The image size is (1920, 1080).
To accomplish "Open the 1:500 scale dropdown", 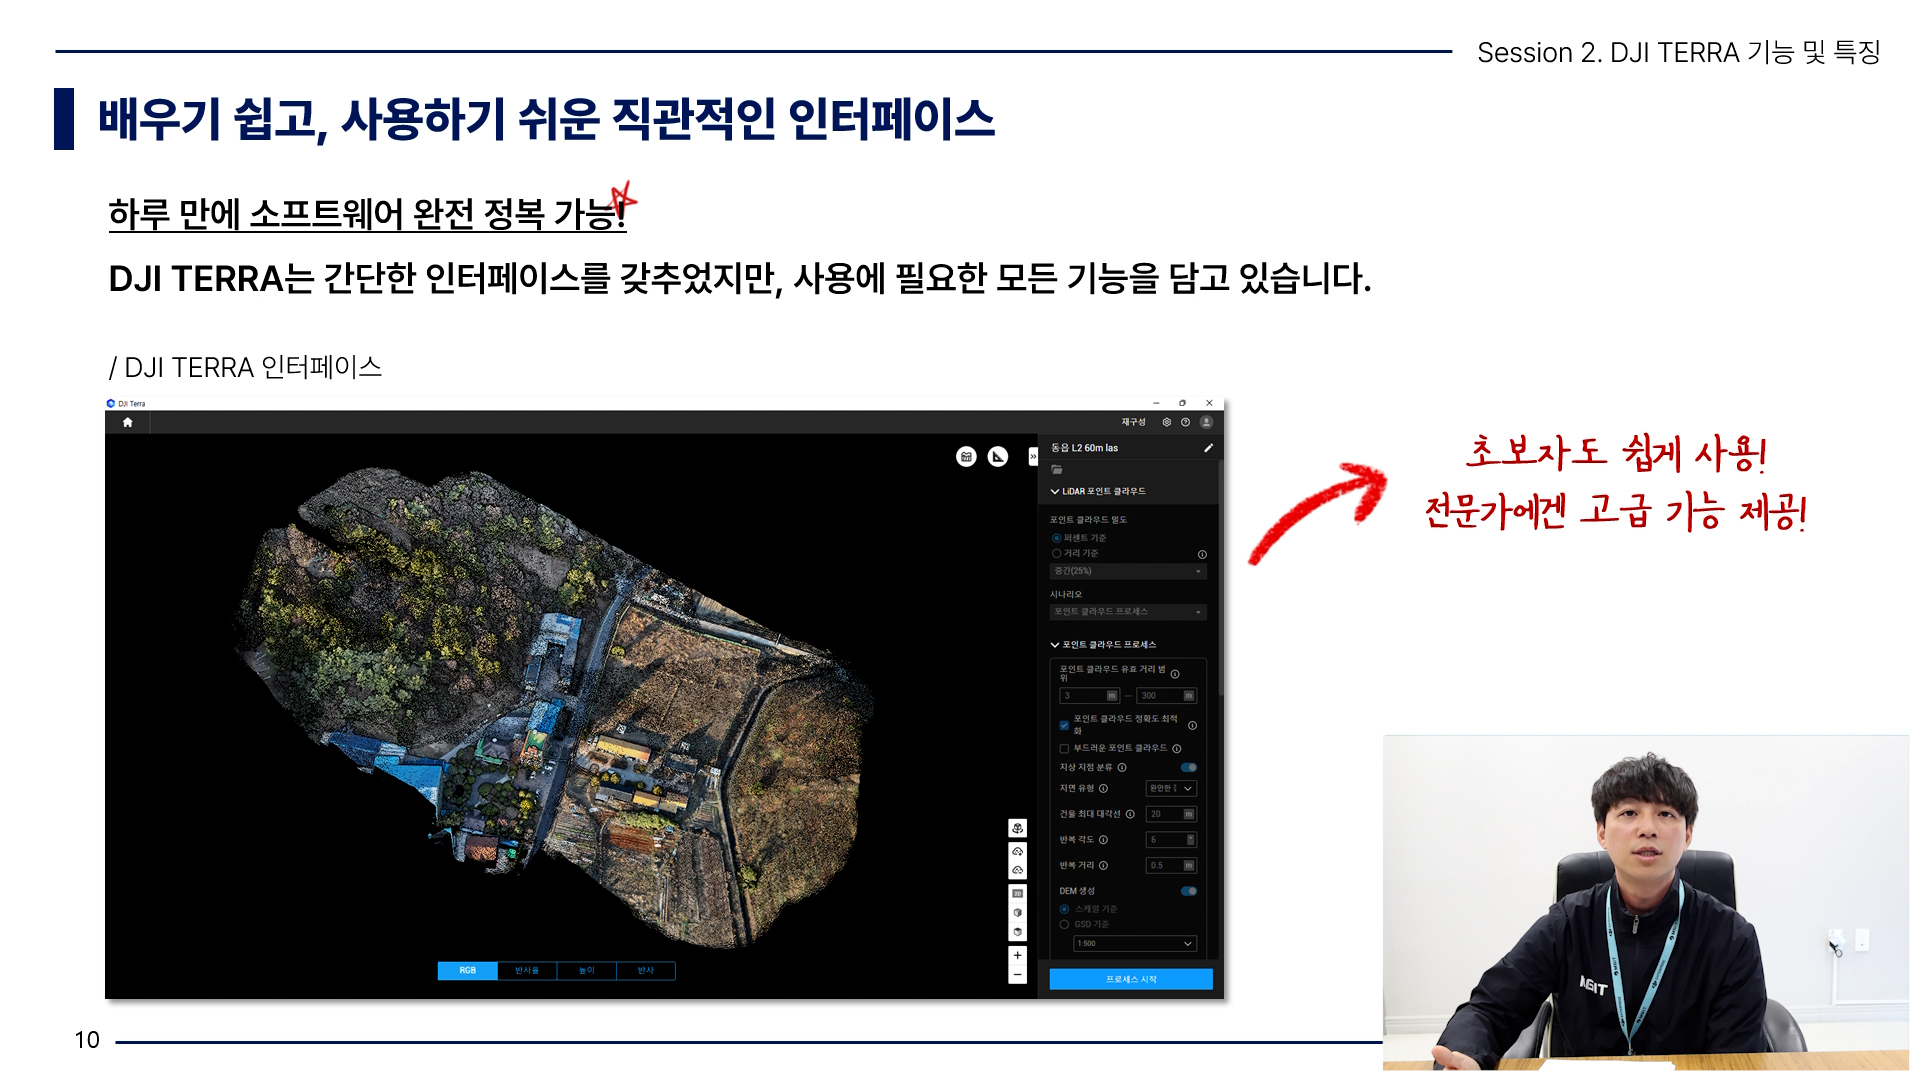I will click(x=1135, y=944).
